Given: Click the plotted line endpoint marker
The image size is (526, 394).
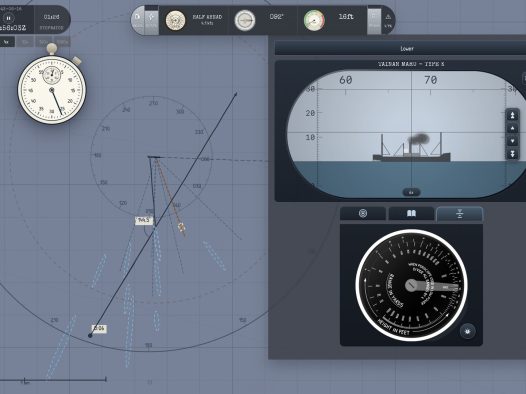Looking at the screenshot, I should point(90,335).
